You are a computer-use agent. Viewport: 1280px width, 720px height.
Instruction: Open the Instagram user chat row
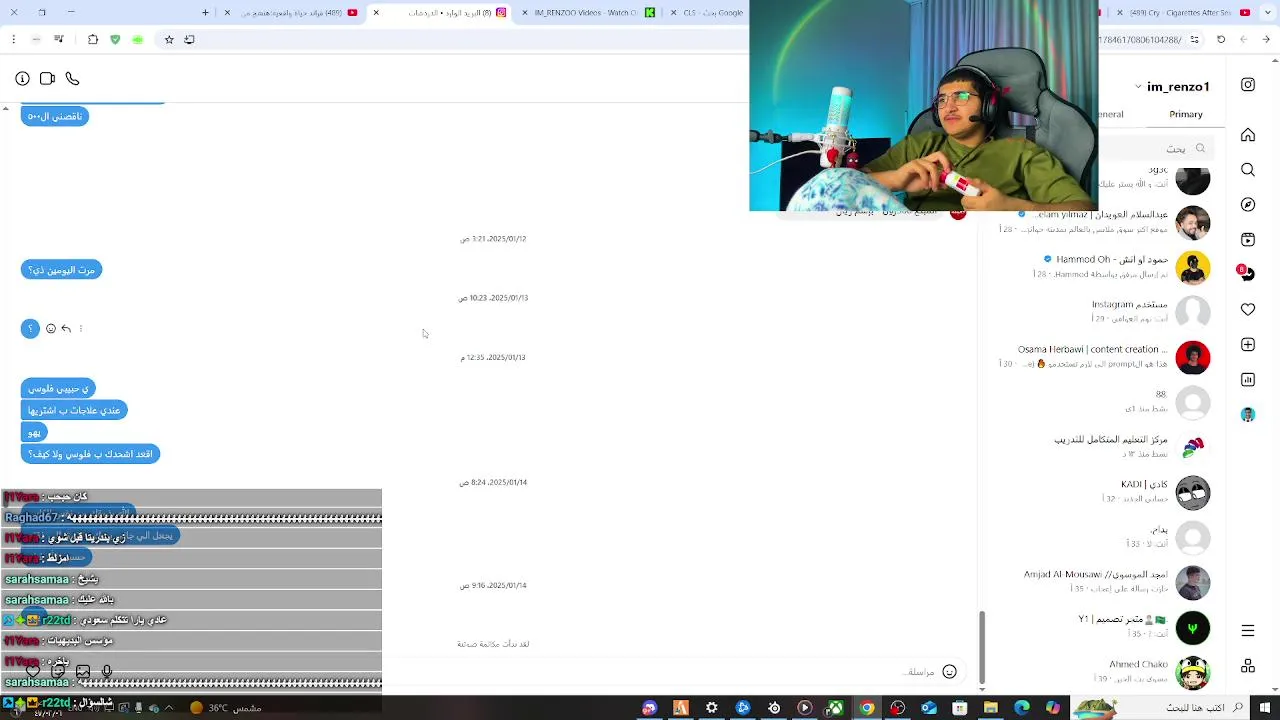click(x=1105, y=311)
